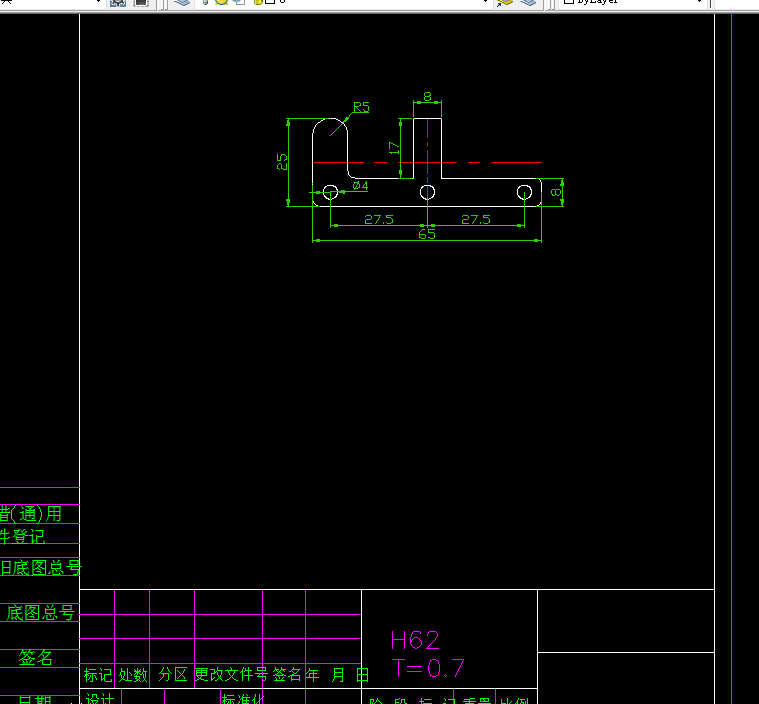759x704 pixels.
Task: Click the 标记 title block cell
Action: pyautogui.click(x=97, y=675)
